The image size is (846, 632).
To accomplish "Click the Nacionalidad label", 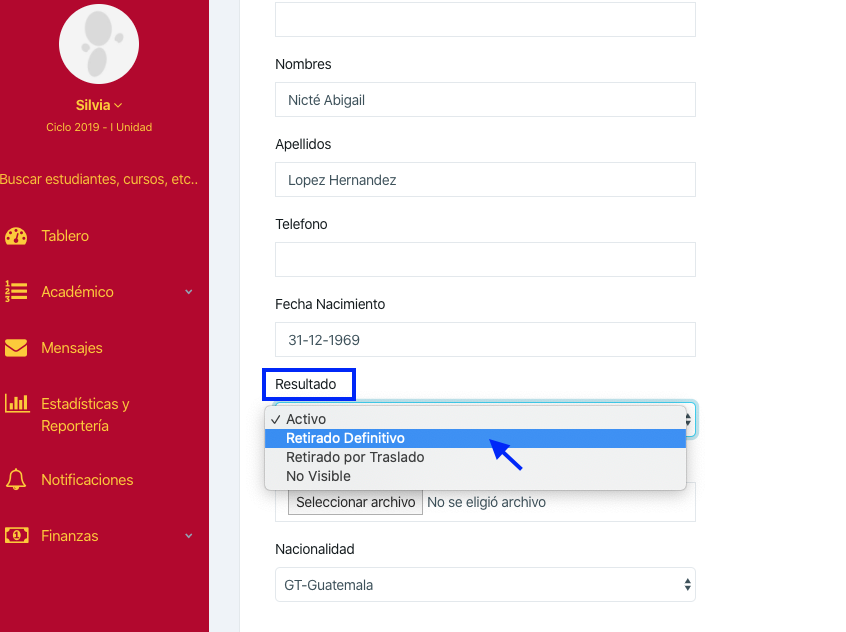I will (x=315, y=549).
